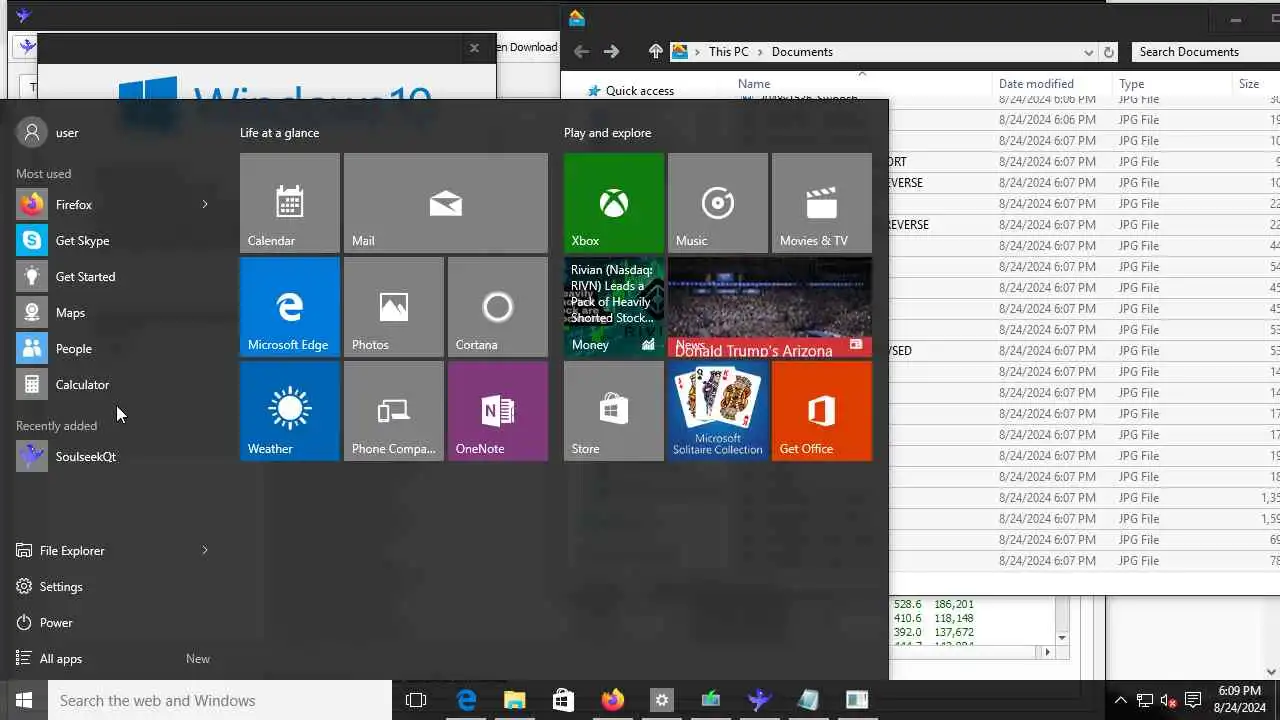Click This PC in the address breadcrumb

point(728,52)
